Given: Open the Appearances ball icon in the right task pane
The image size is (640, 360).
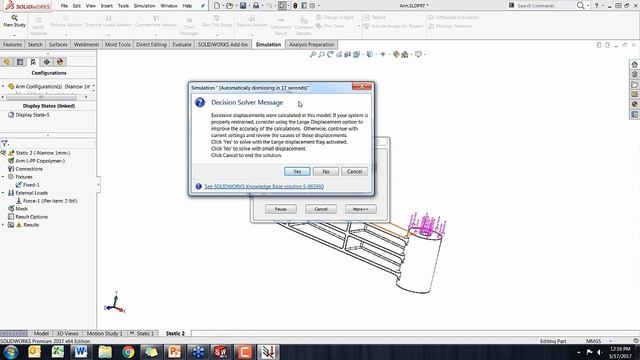Looking at the screenshot, I should point(634,104).
